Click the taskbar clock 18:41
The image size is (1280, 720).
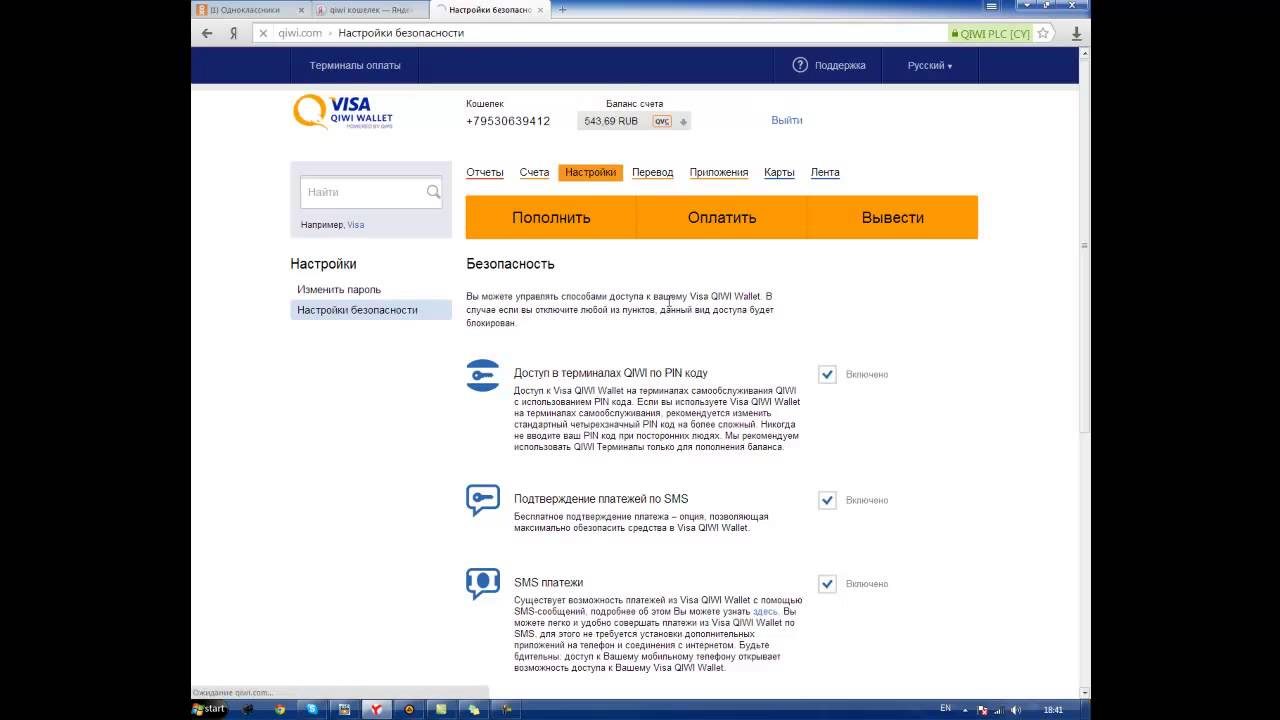pos(1053,709)
